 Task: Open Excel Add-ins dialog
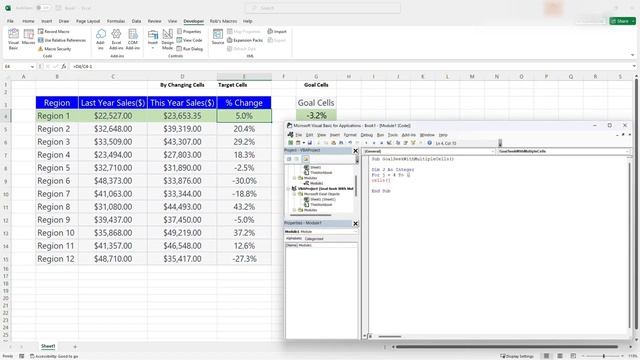point(116,39)
